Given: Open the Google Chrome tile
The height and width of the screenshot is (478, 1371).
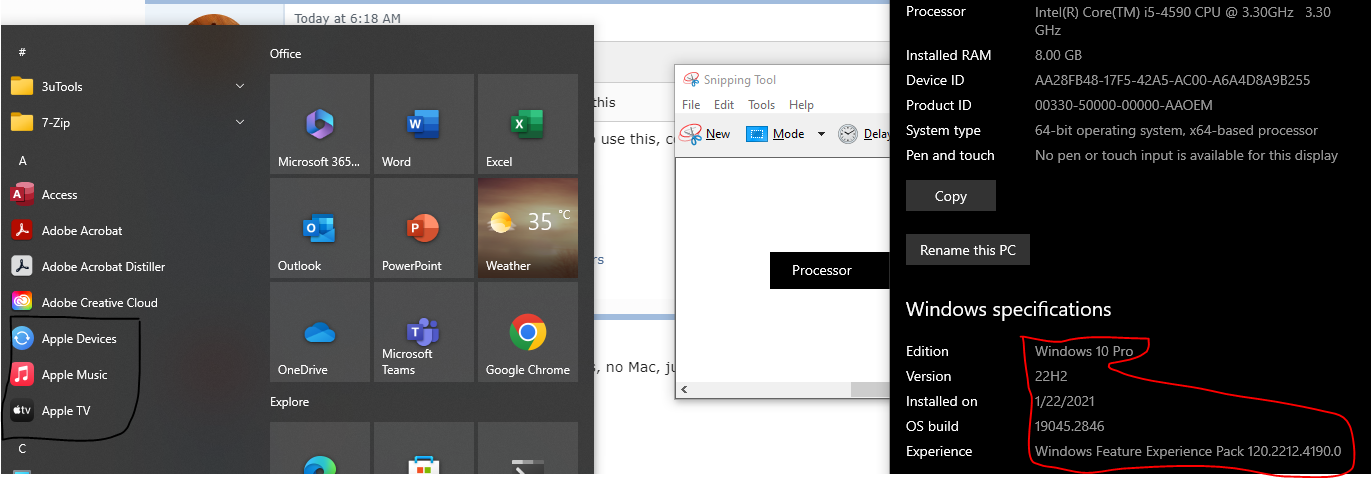Looking at the screenshot, I should (528, 332).
